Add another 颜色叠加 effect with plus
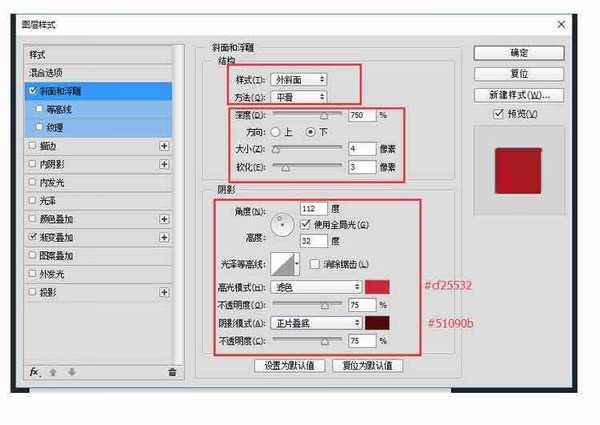The height and width of the screenshot is (425, 600). point(164,219)
